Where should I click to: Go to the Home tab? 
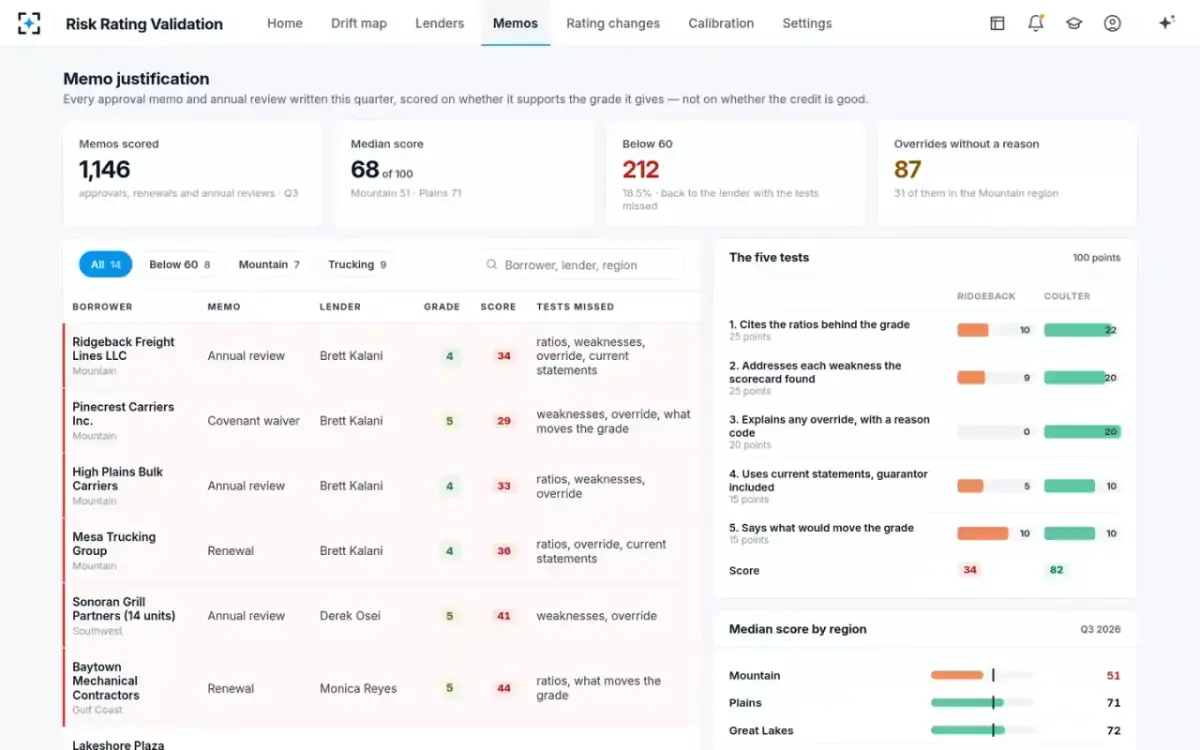click(285, 23)
